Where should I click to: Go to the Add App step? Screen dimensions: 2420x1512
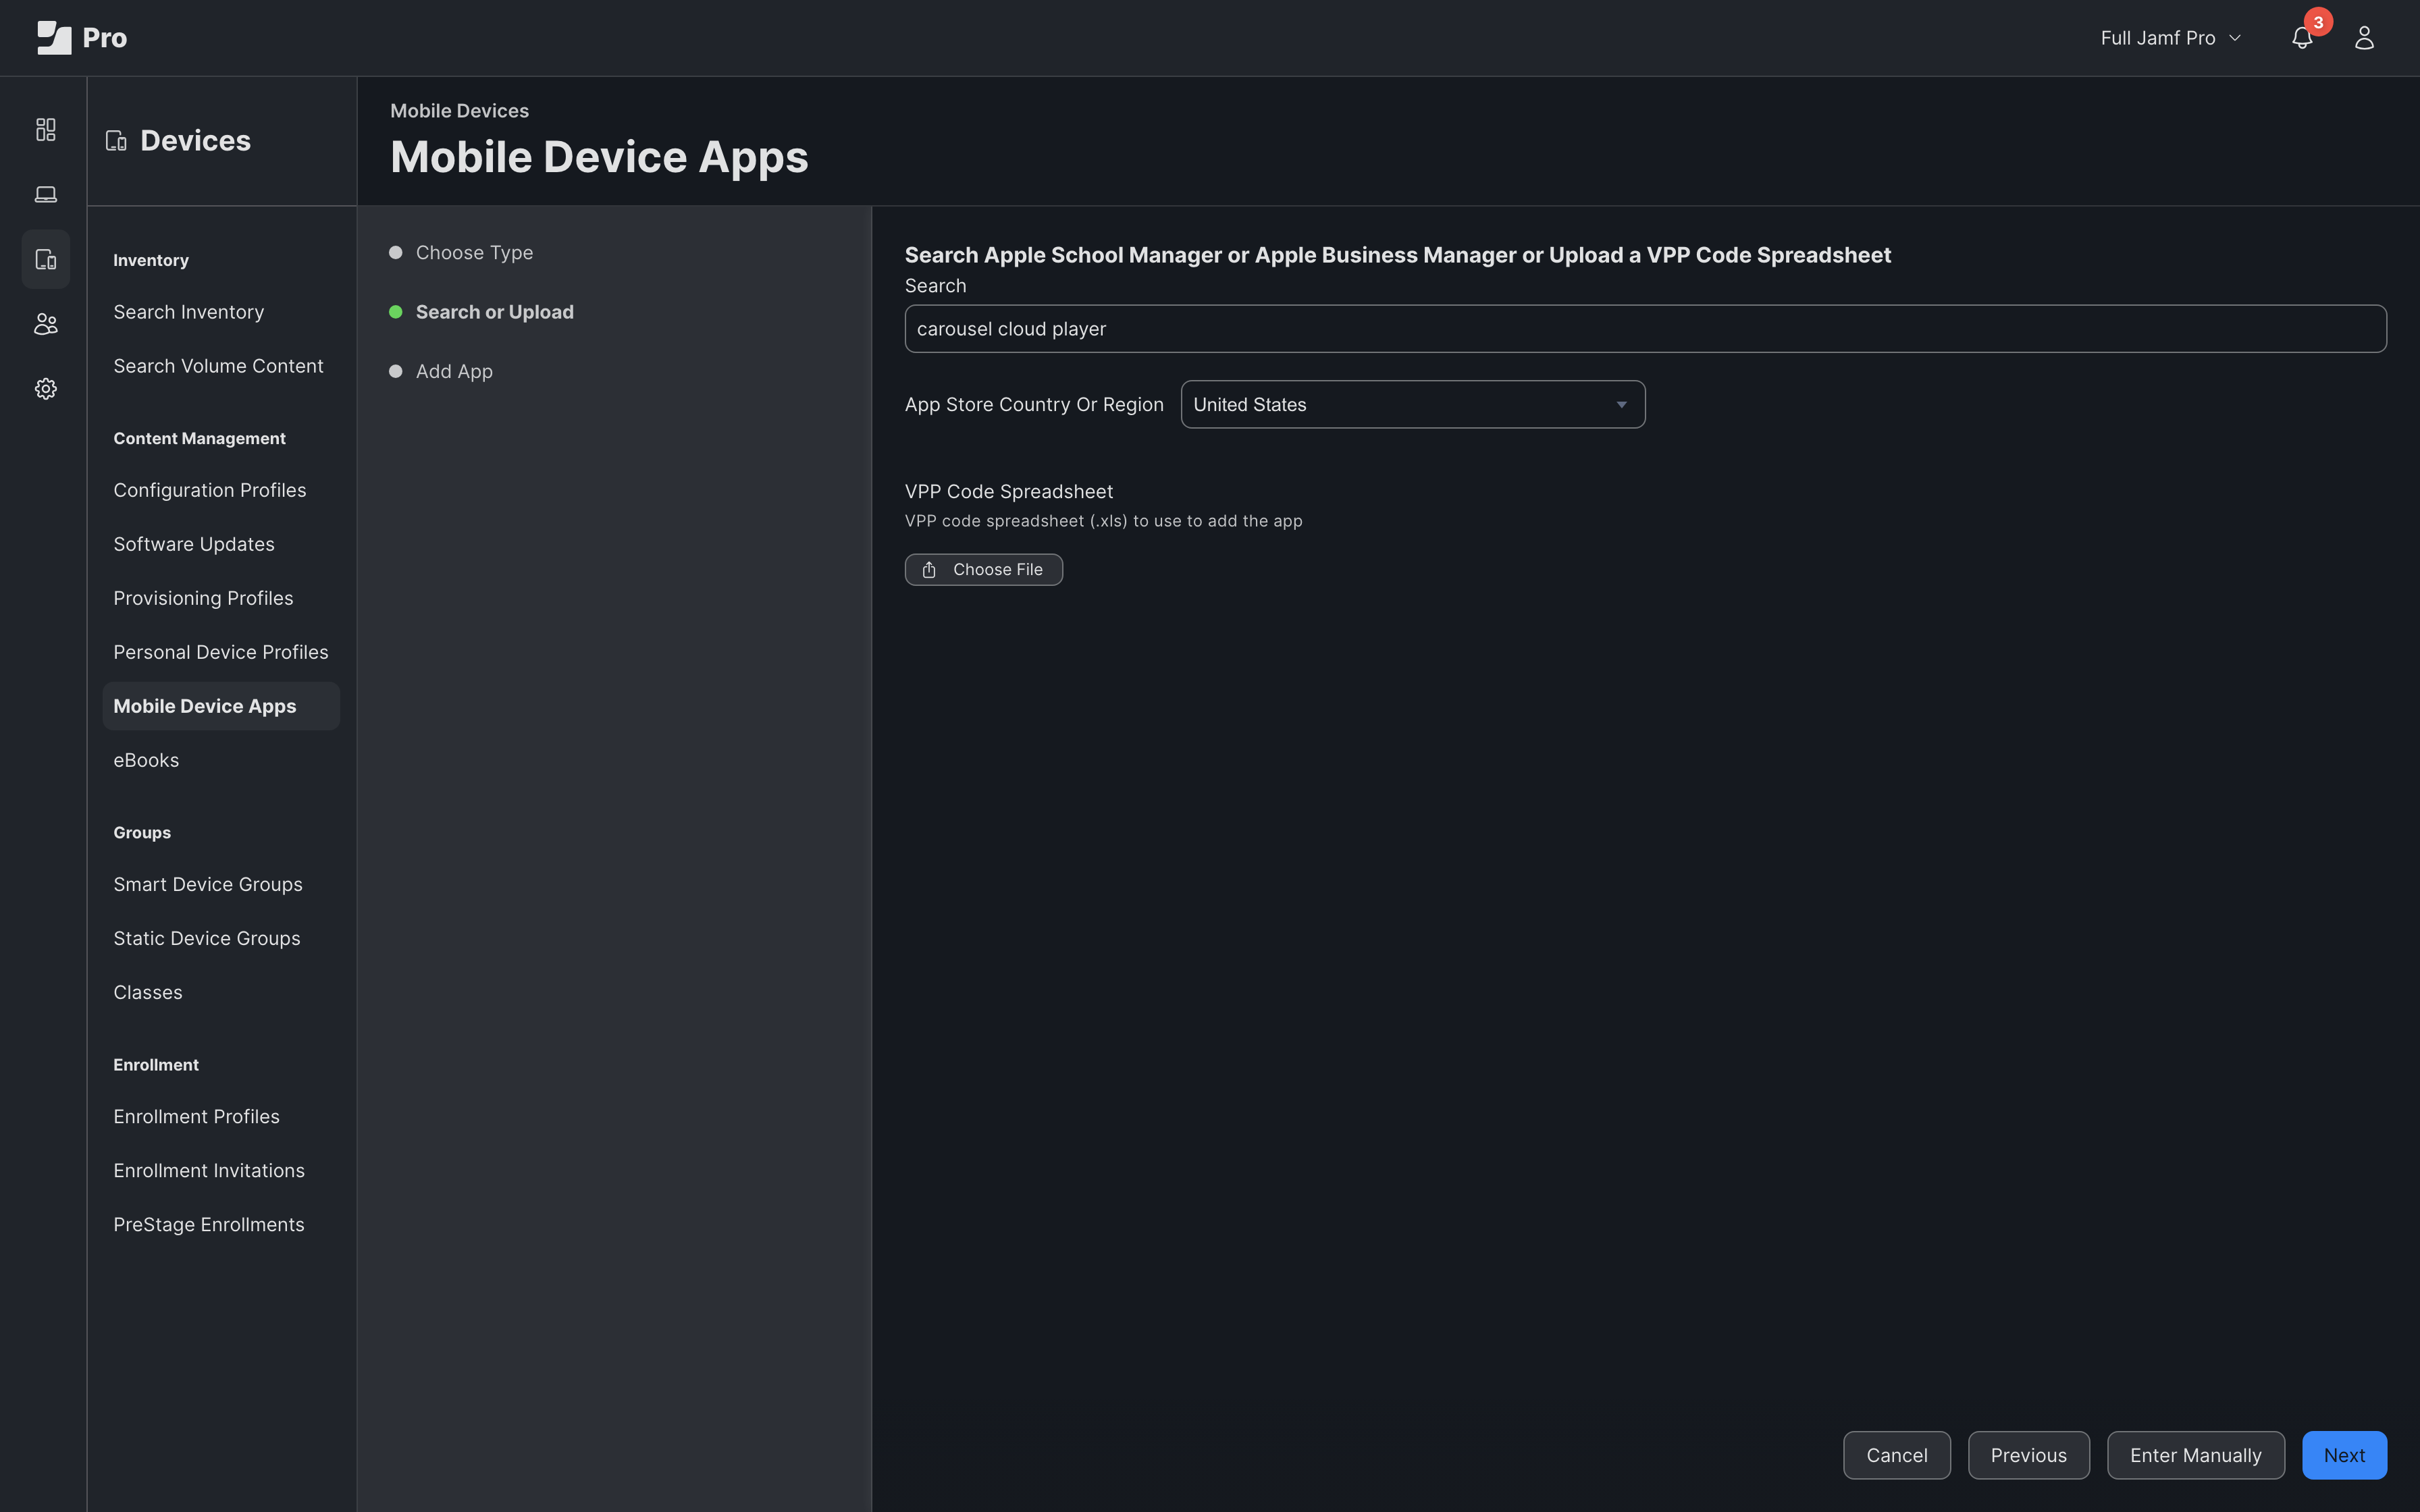point(454,371)
